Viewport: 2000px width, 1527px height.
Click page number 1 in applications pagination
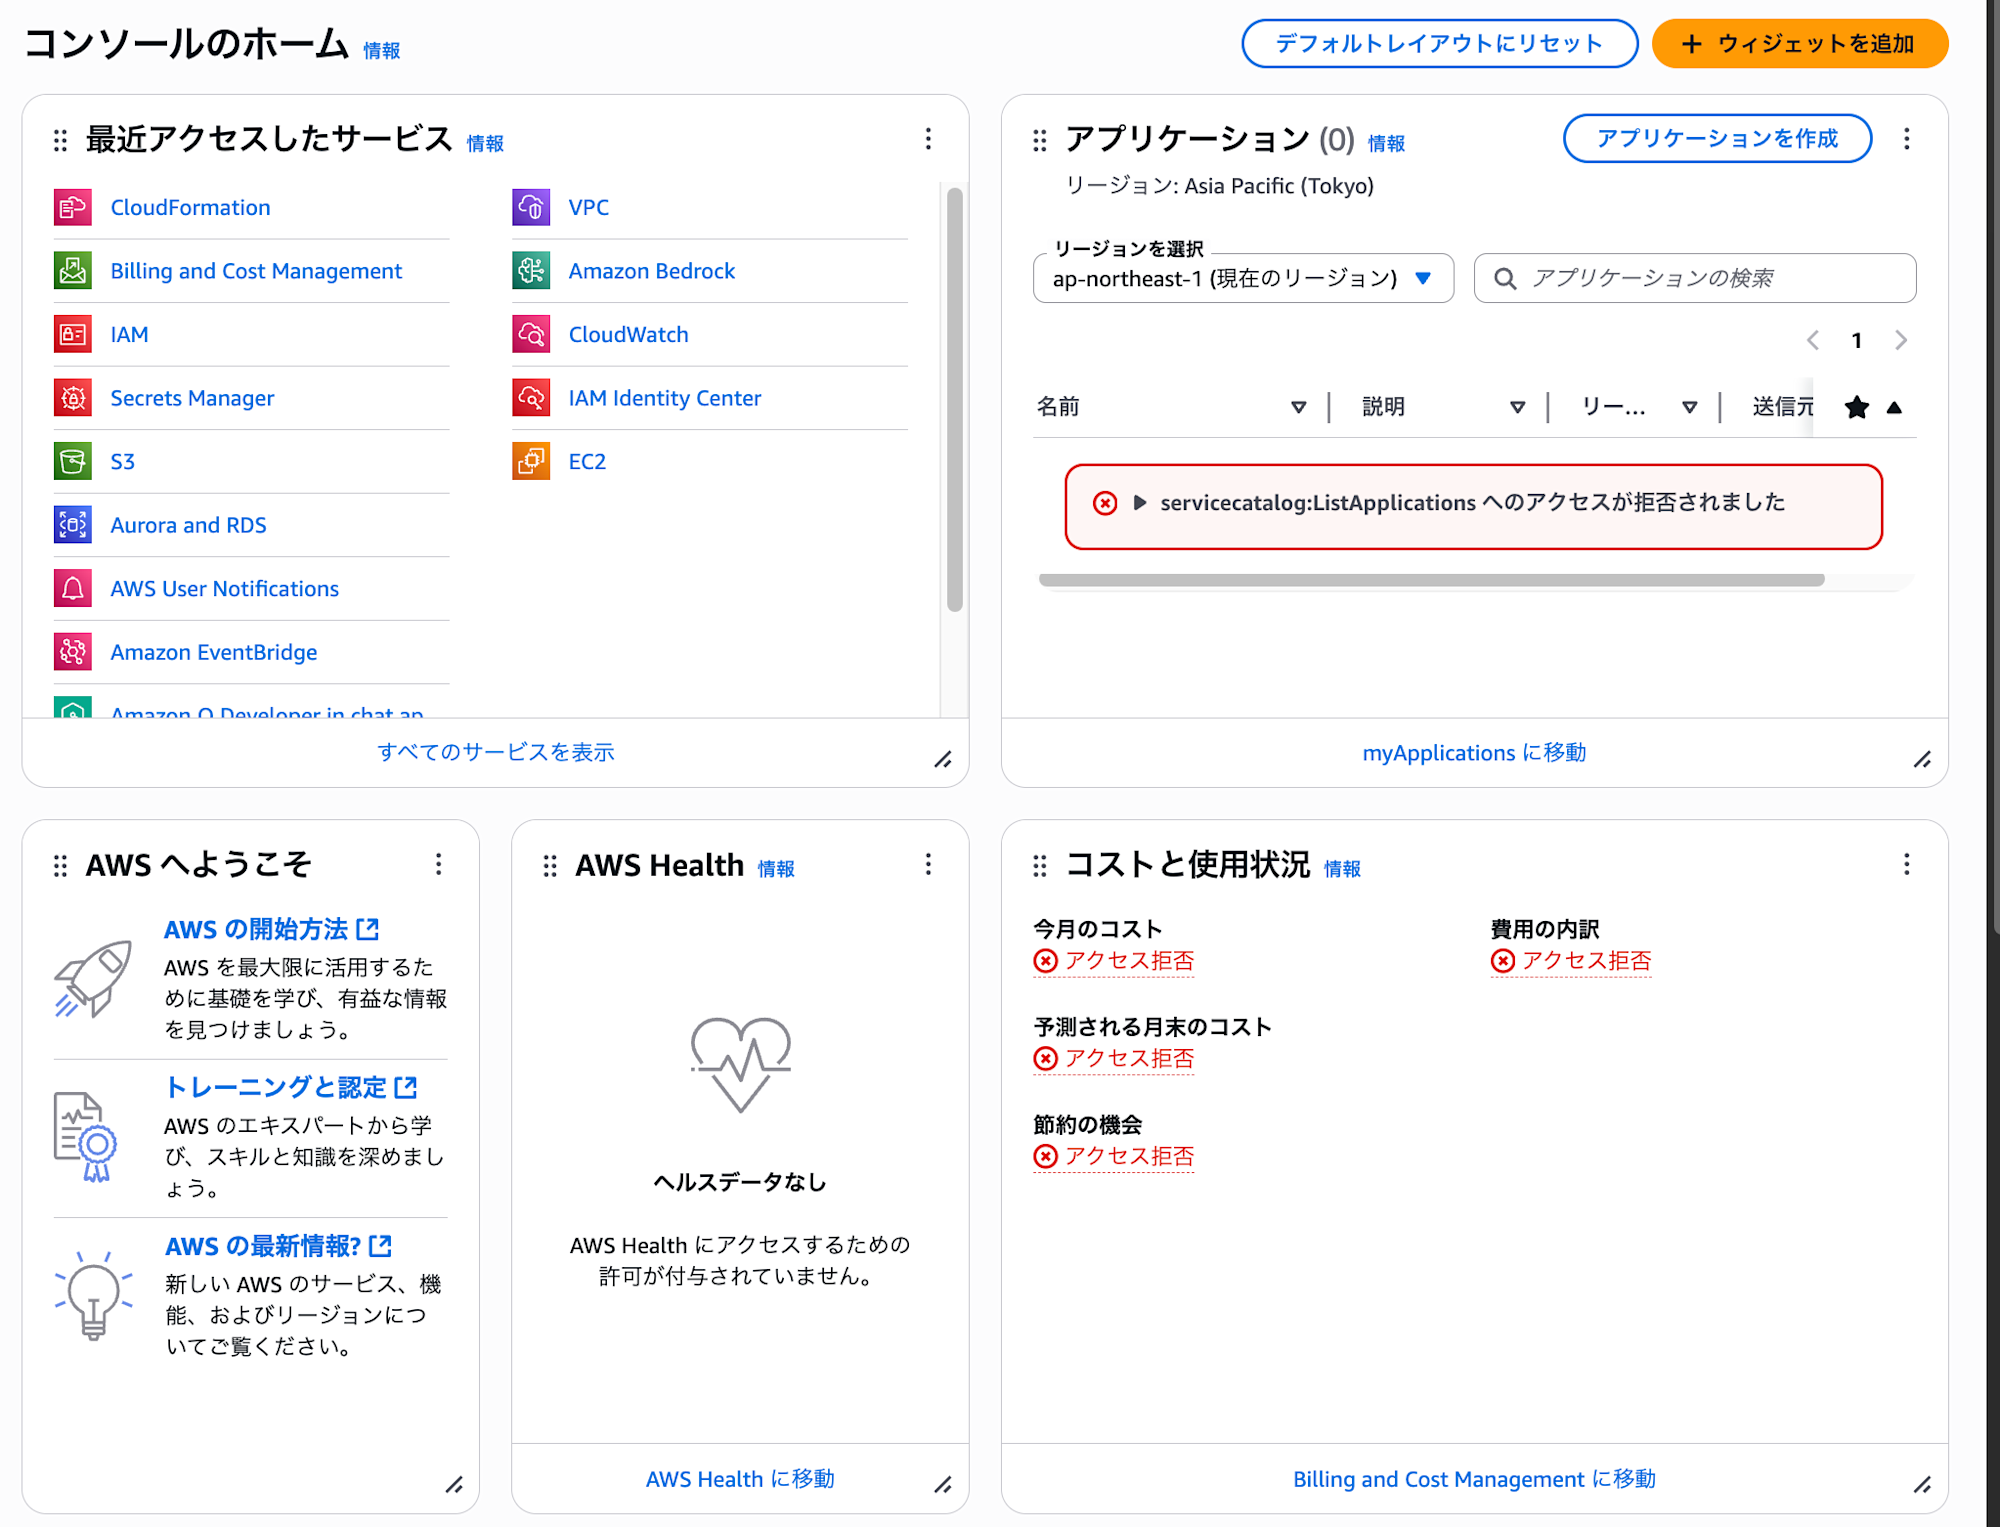1857,340
